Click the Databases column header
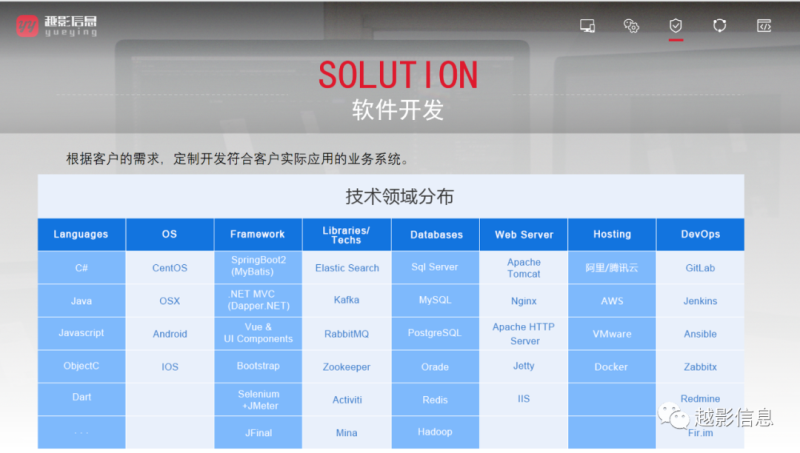 pyautogui.click(x=435, y=234)
